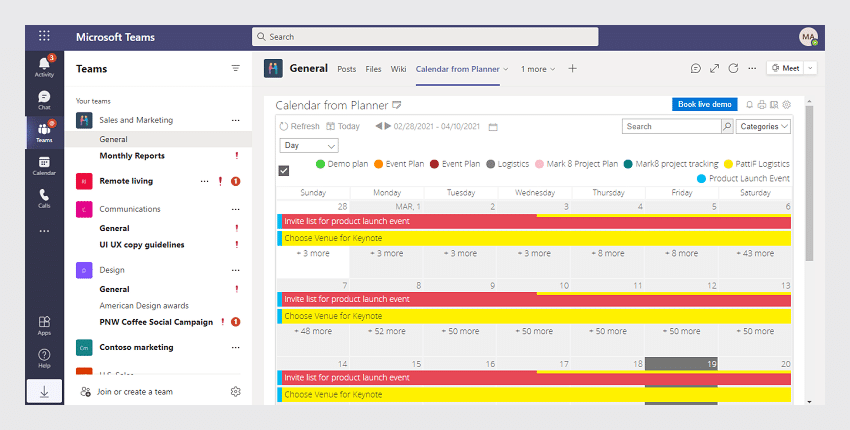The width and height of the screenshot is (850, 430).
Task: Go to previous date range arrow
Action: pyautogui.click(x=379, y=126)
